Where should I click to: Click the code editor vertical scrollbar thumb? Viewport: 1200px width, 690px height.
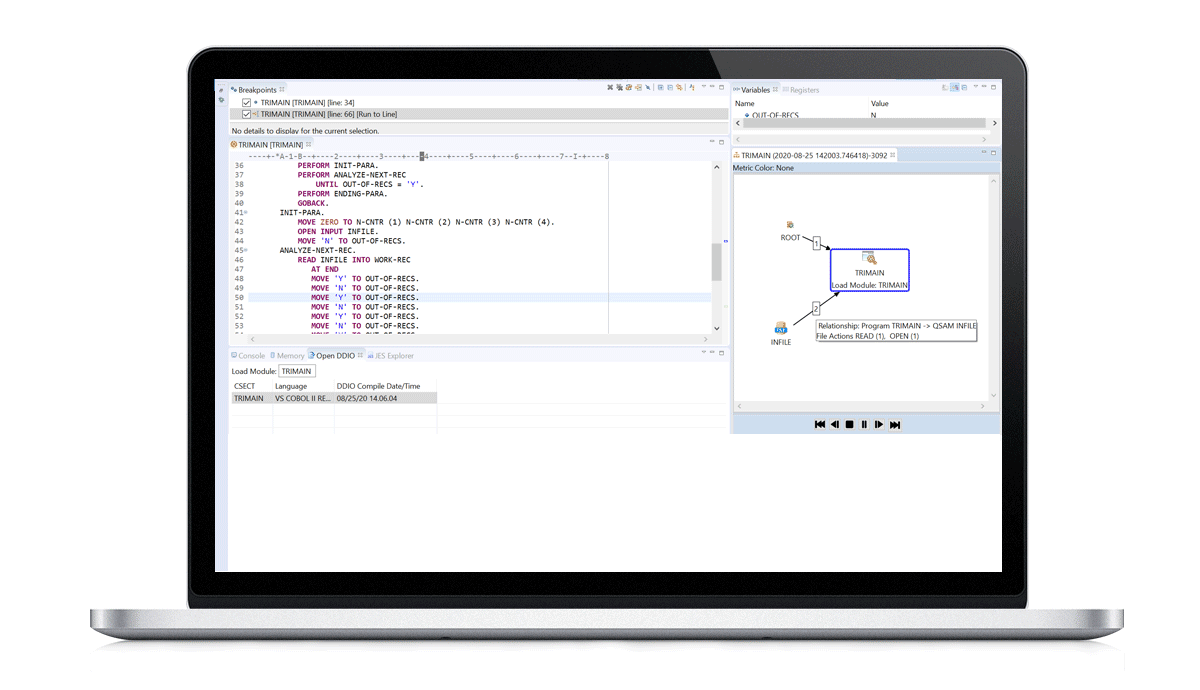716,262
